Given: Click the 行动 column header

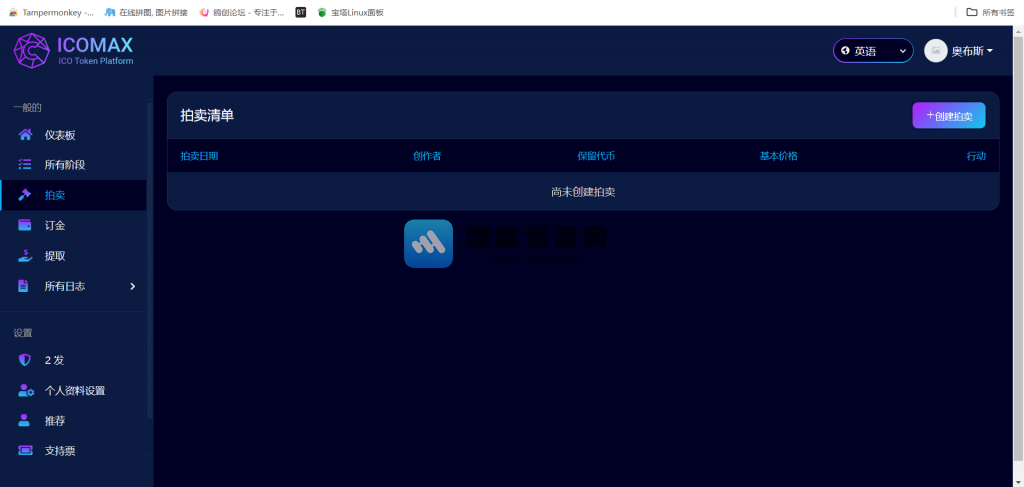Looking at the screenshot, I should [x=976, y=156].
